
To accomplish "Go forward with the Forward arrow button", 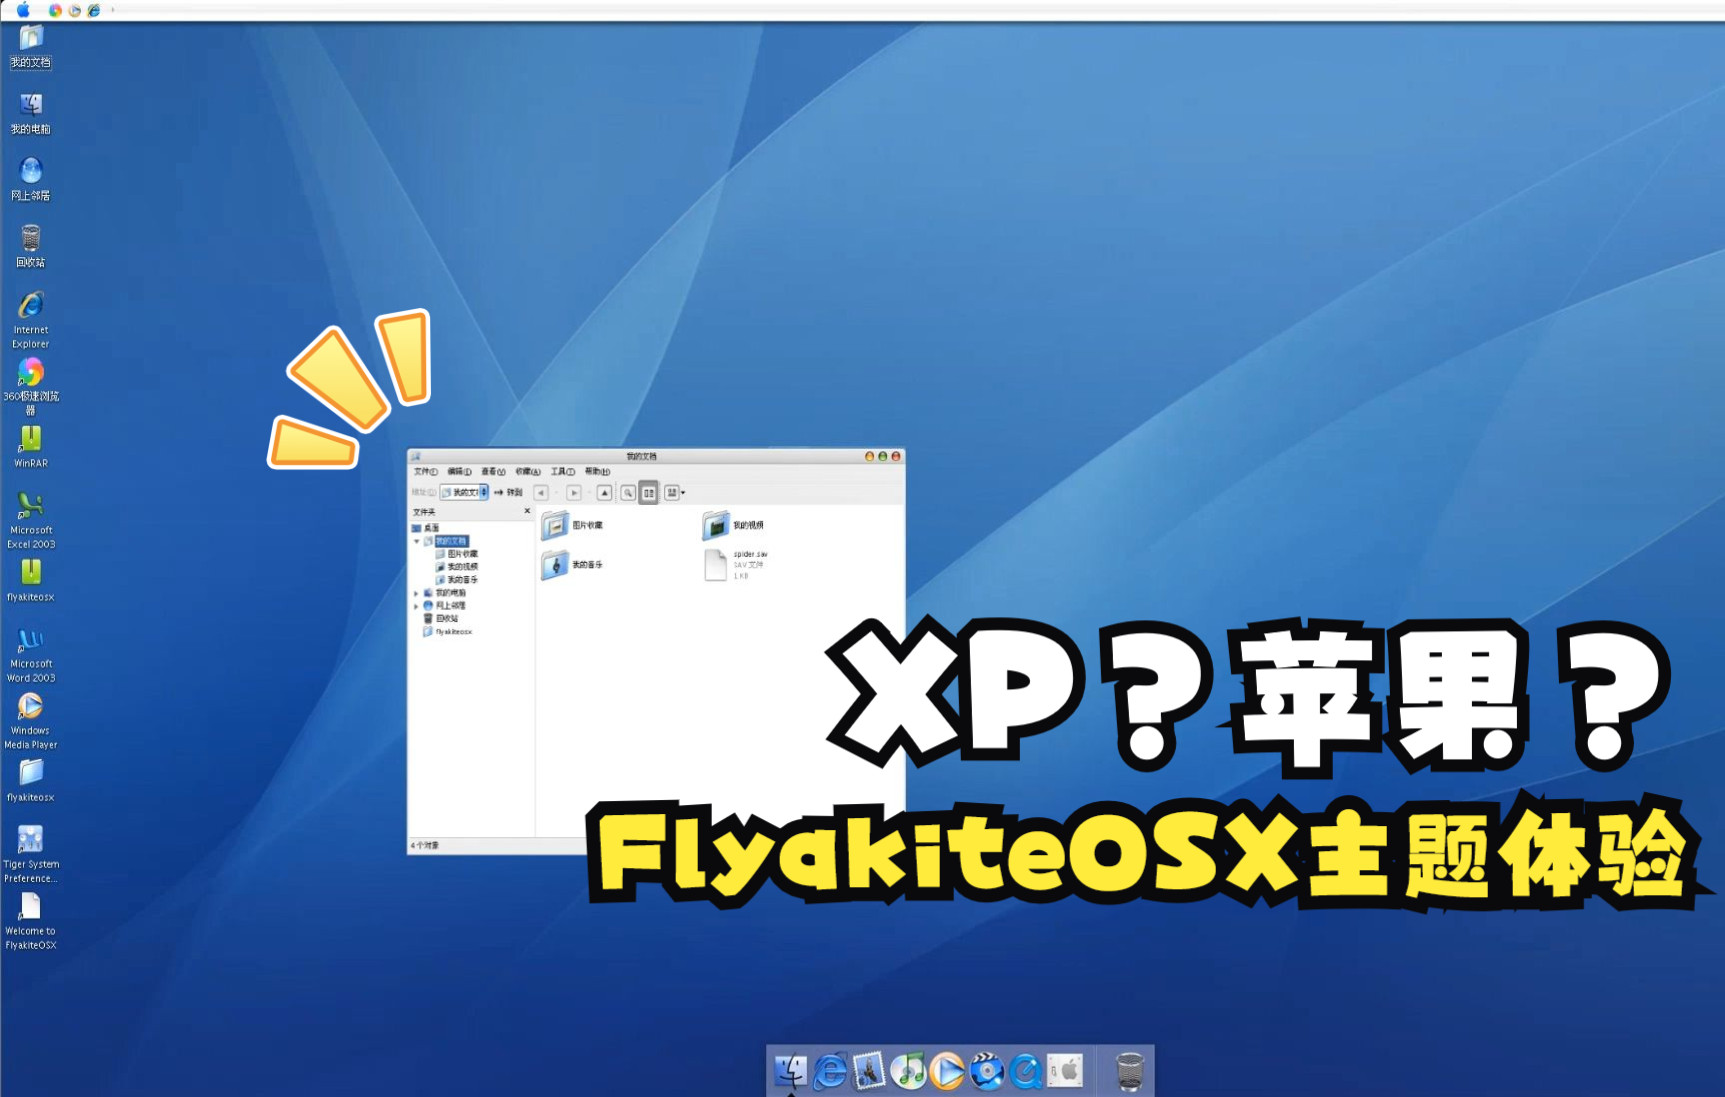I will click(x=574, y=493).
